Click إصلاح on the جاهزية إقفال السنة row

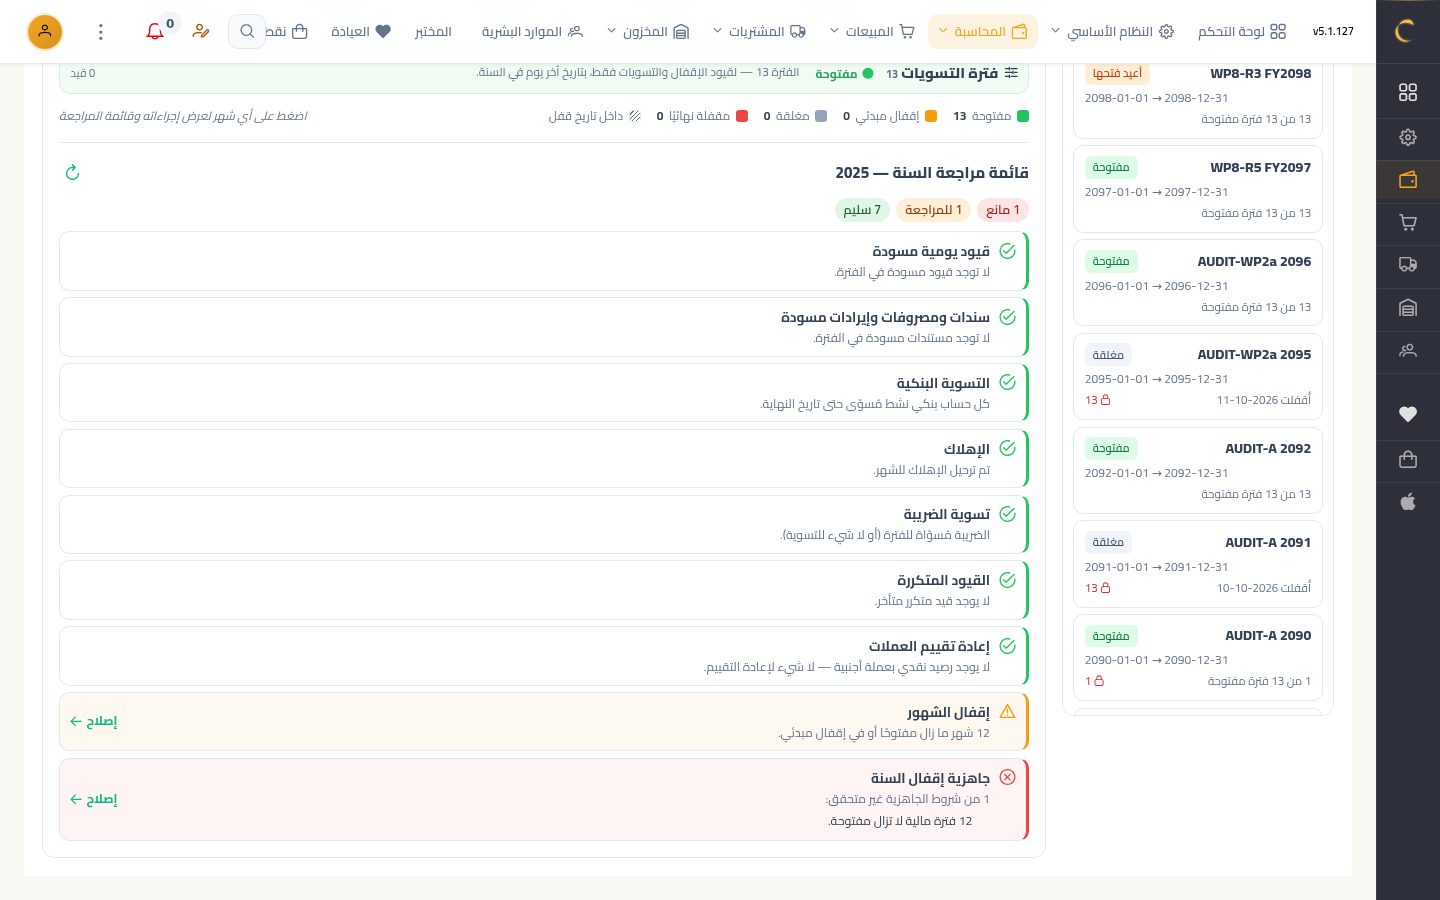pyautogui.click(x=93, y=799)
